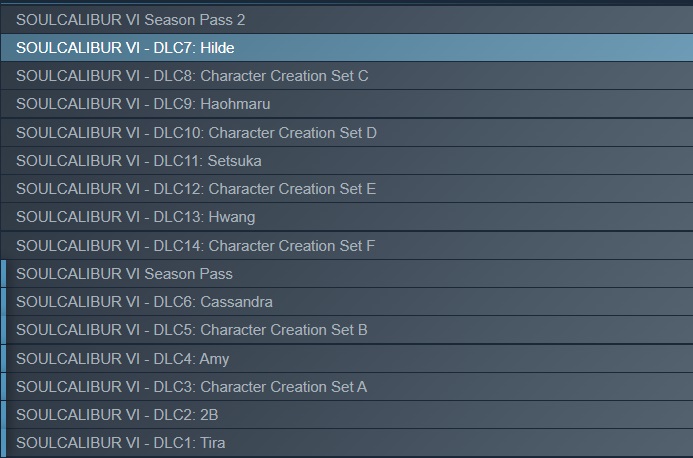This screenshot has height=458, width=693.
Task: Pick the DLC13: Hwang entry
Action: click(136, 217)
